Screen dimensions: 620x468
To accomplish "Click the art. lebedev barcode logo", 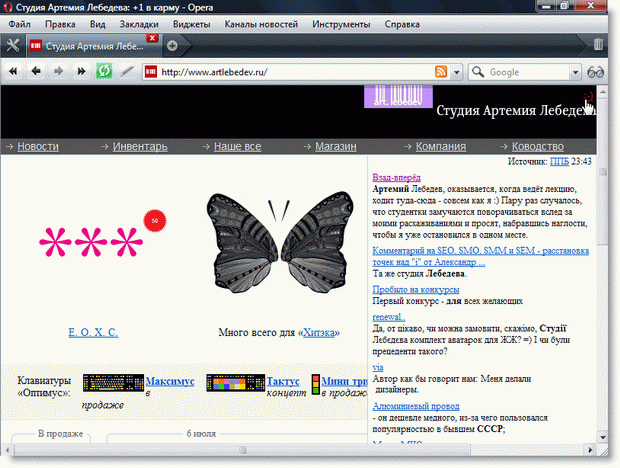I will (x=398, y=96).
